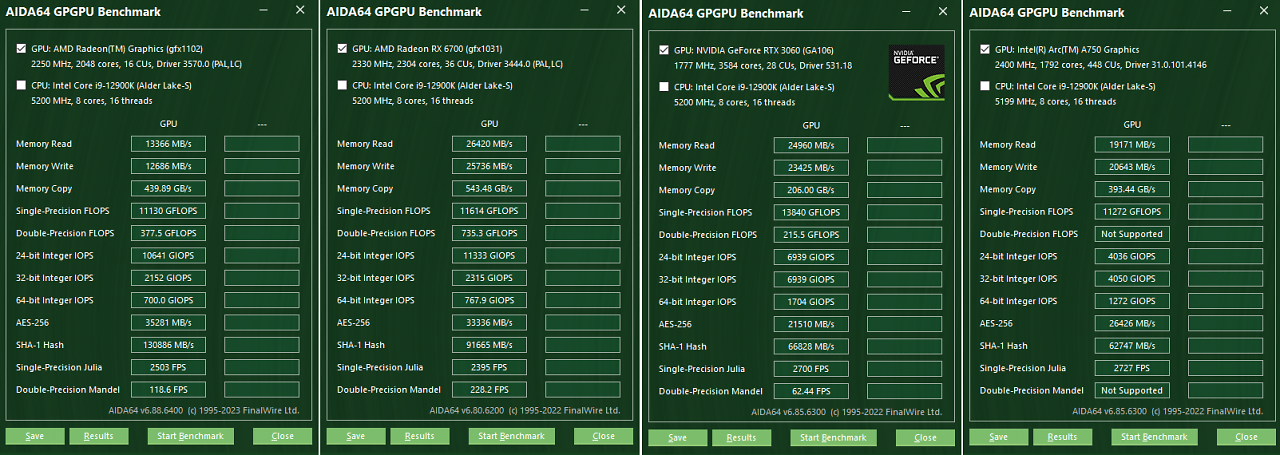
Task: Click Save in the gfx1102 window
Action: [34, 436]
